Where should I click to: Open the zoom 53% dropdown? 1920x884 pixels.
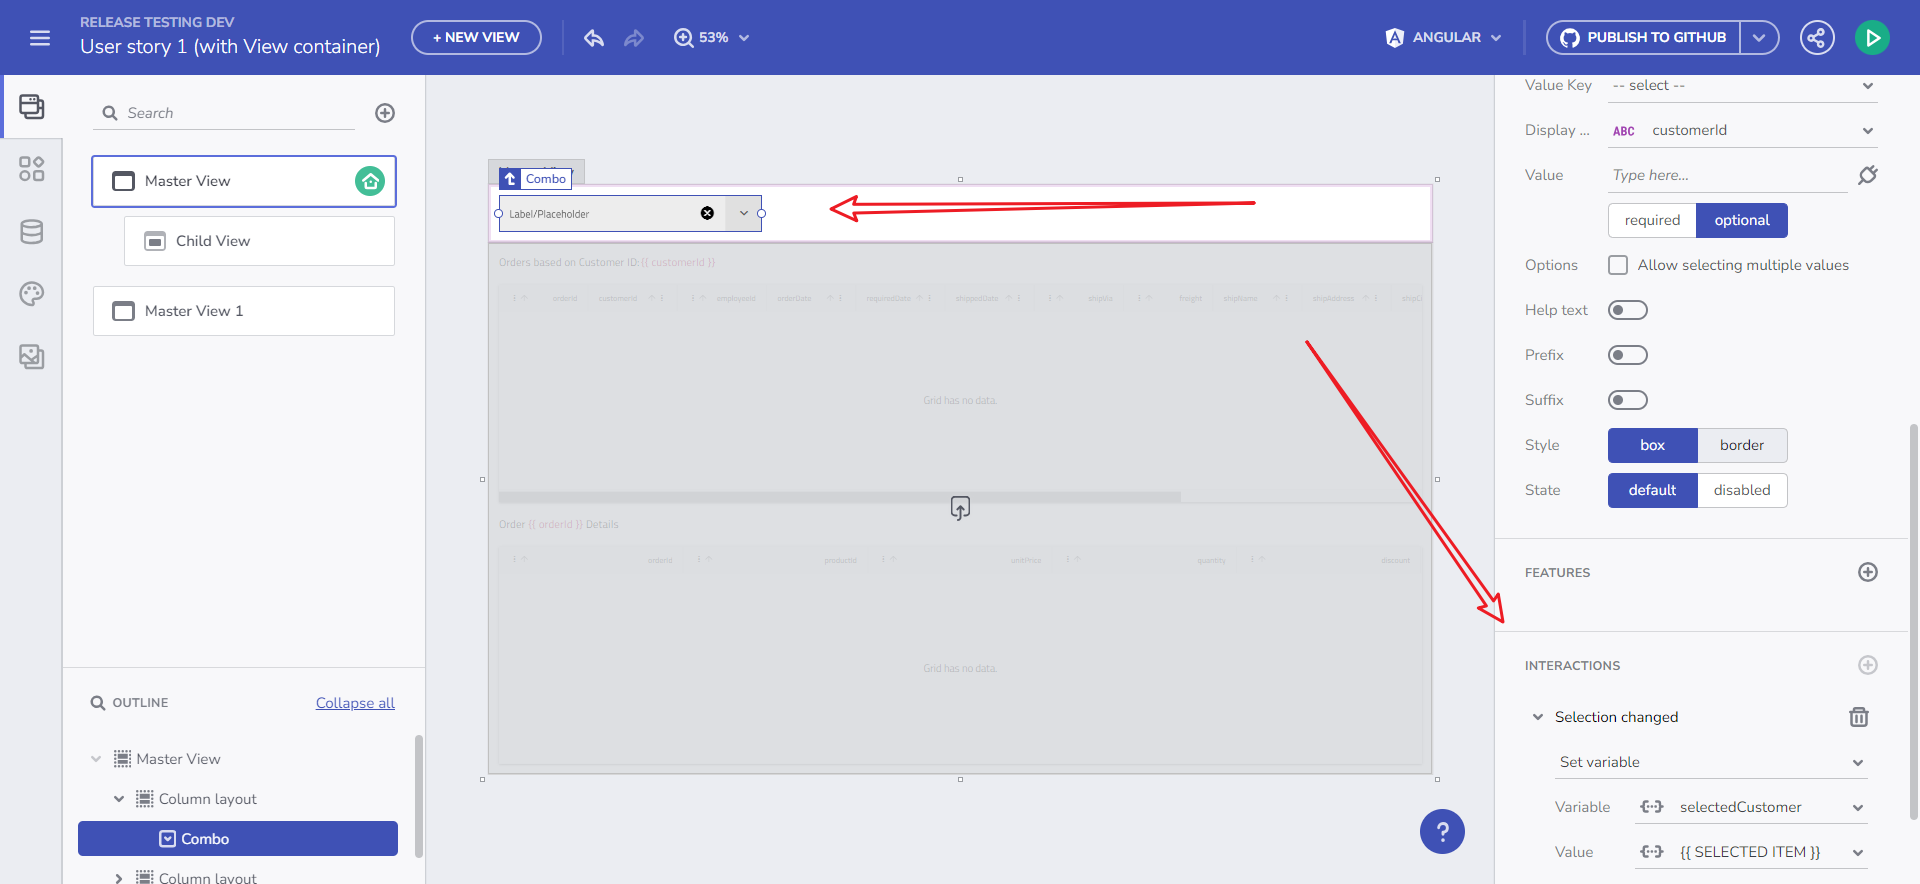(712, 38)
